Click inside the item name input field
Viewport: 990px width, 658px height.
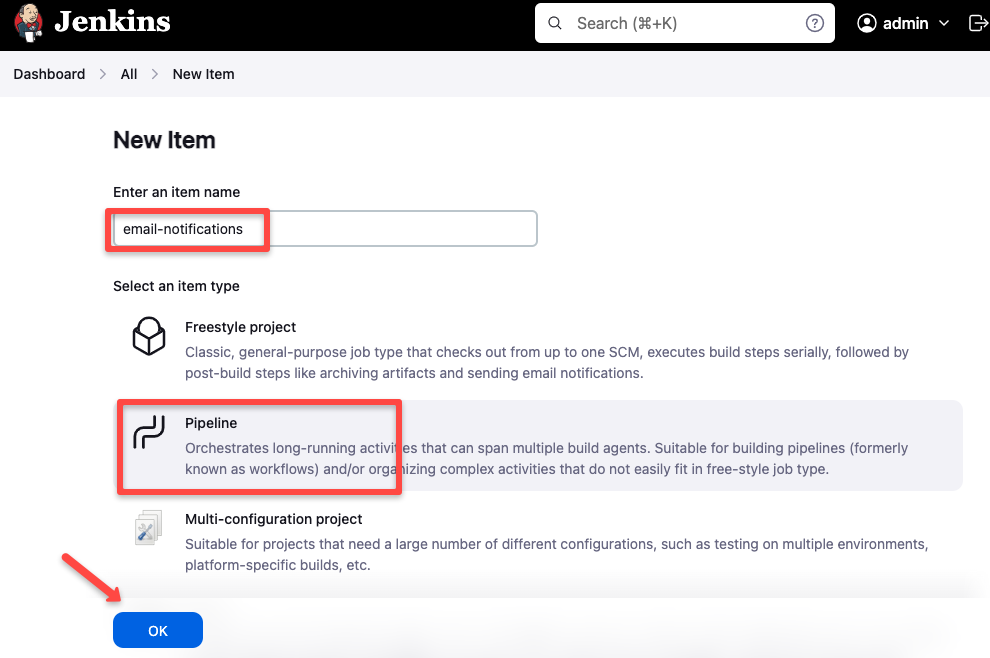pyautogui.click(x=325, y=229)
